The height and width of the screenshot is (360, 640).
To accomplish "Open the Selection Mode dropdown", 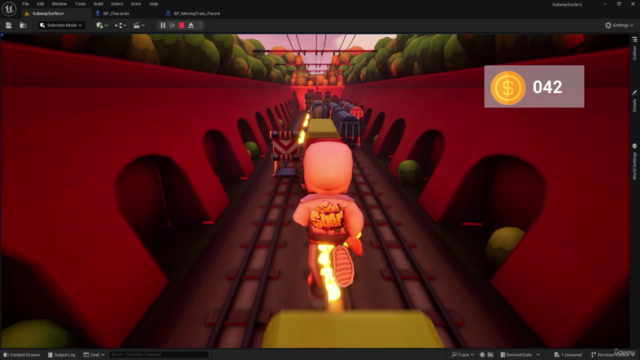I will tap(61, 25).
